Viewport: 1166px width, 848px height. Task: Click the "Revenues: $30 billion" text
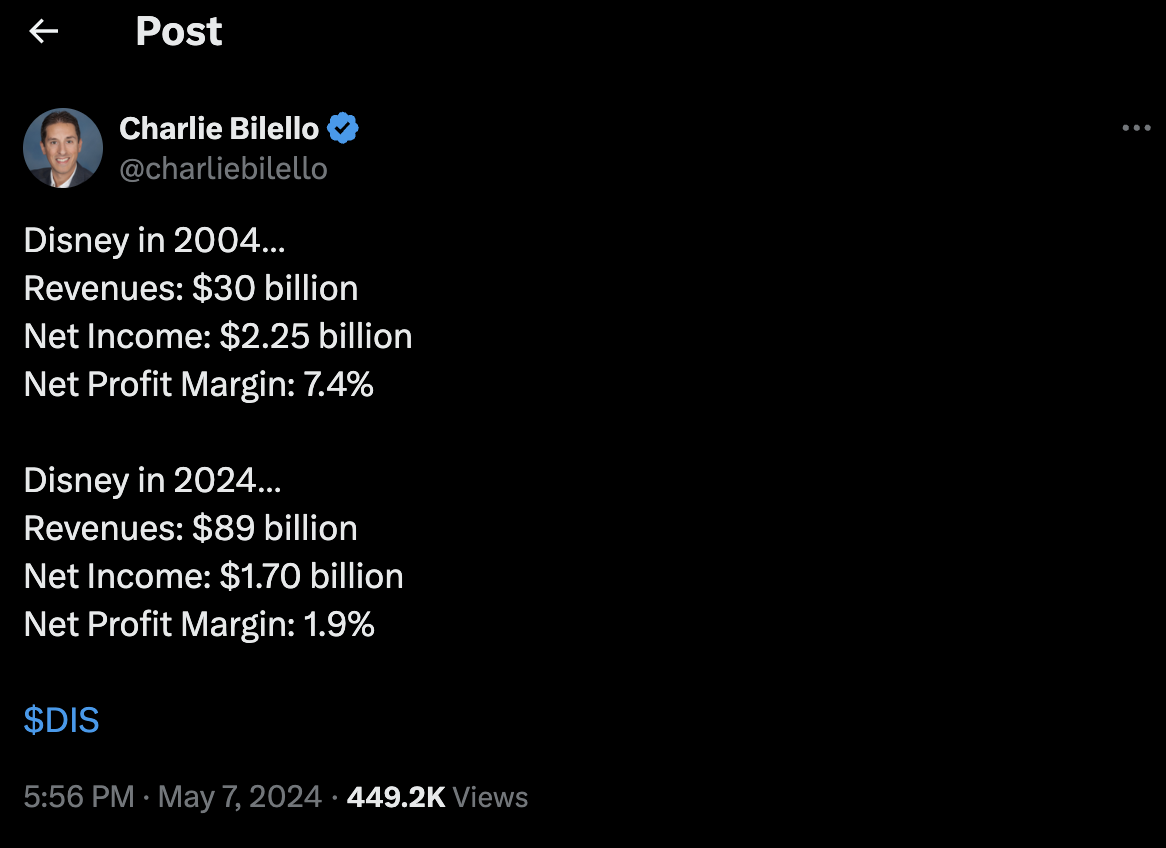click(x=191, y=289)
